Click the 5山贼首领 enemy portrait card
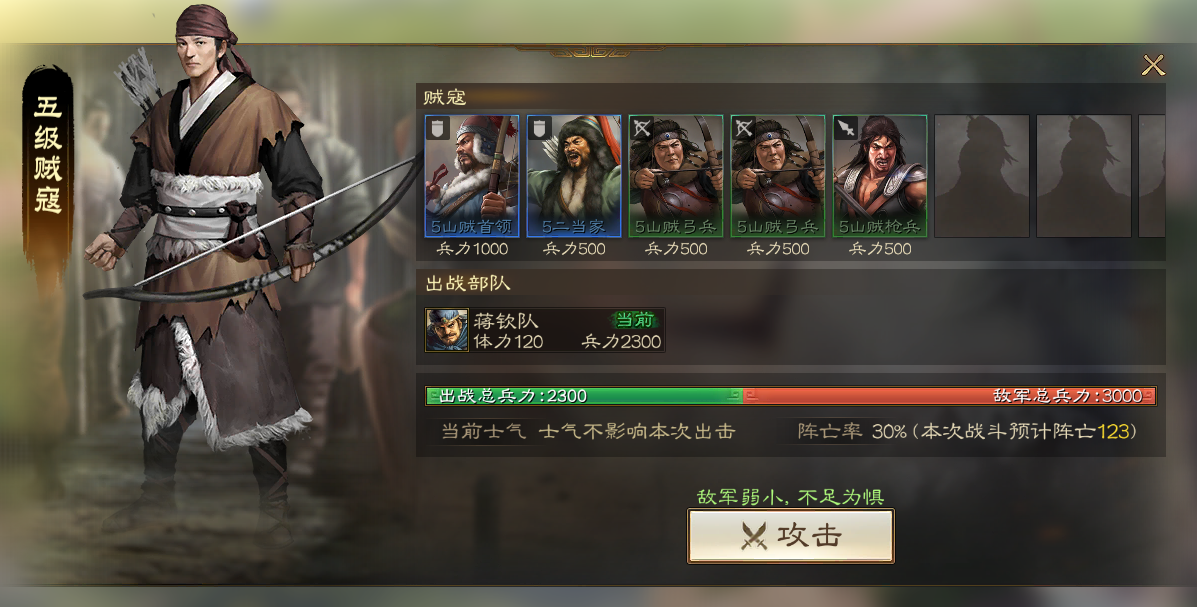This screenshot has width=1197, height=607. [472, 176]
